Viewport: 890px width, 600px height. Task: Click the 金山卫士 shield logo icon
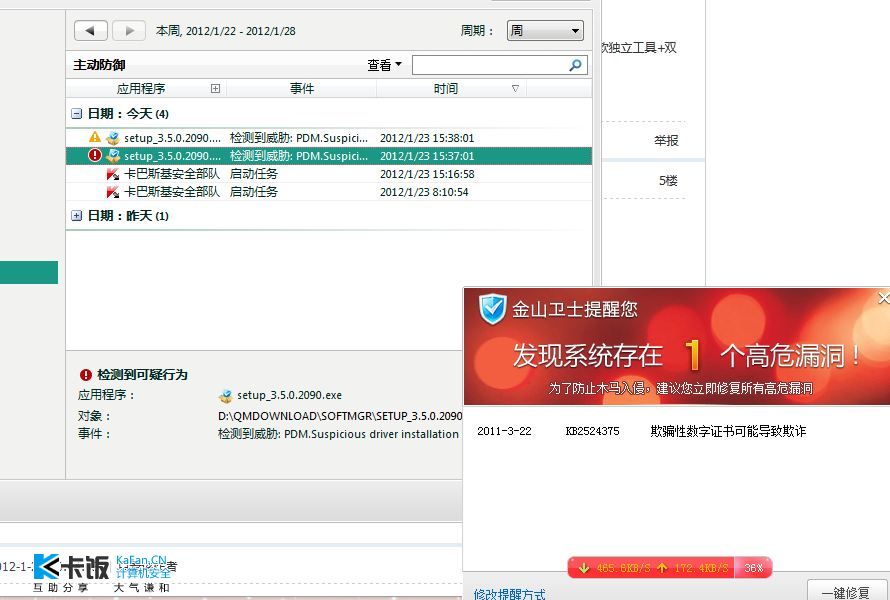pyautogui.click(x=492, y=309)
